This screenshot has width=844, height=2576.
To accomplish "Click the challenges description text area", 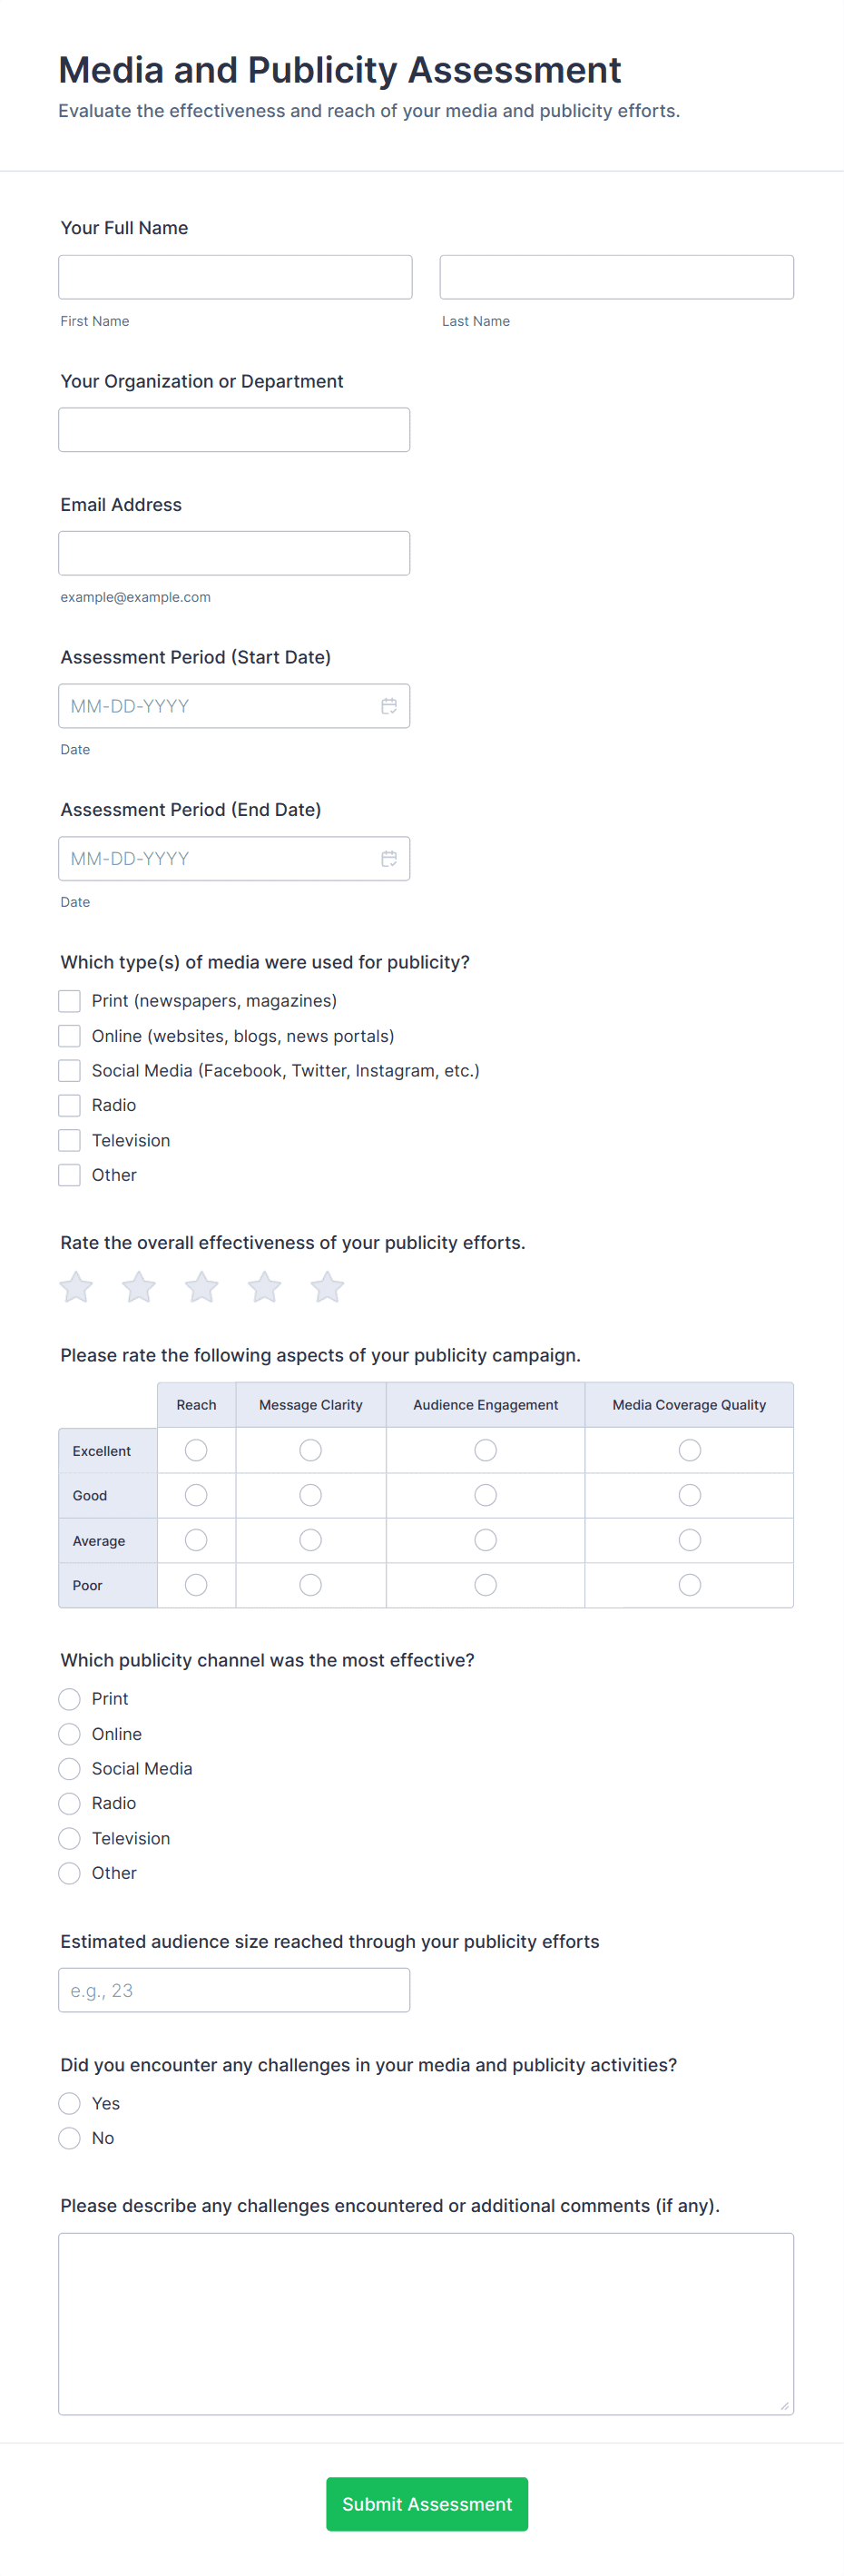I will coord(426,2324).
